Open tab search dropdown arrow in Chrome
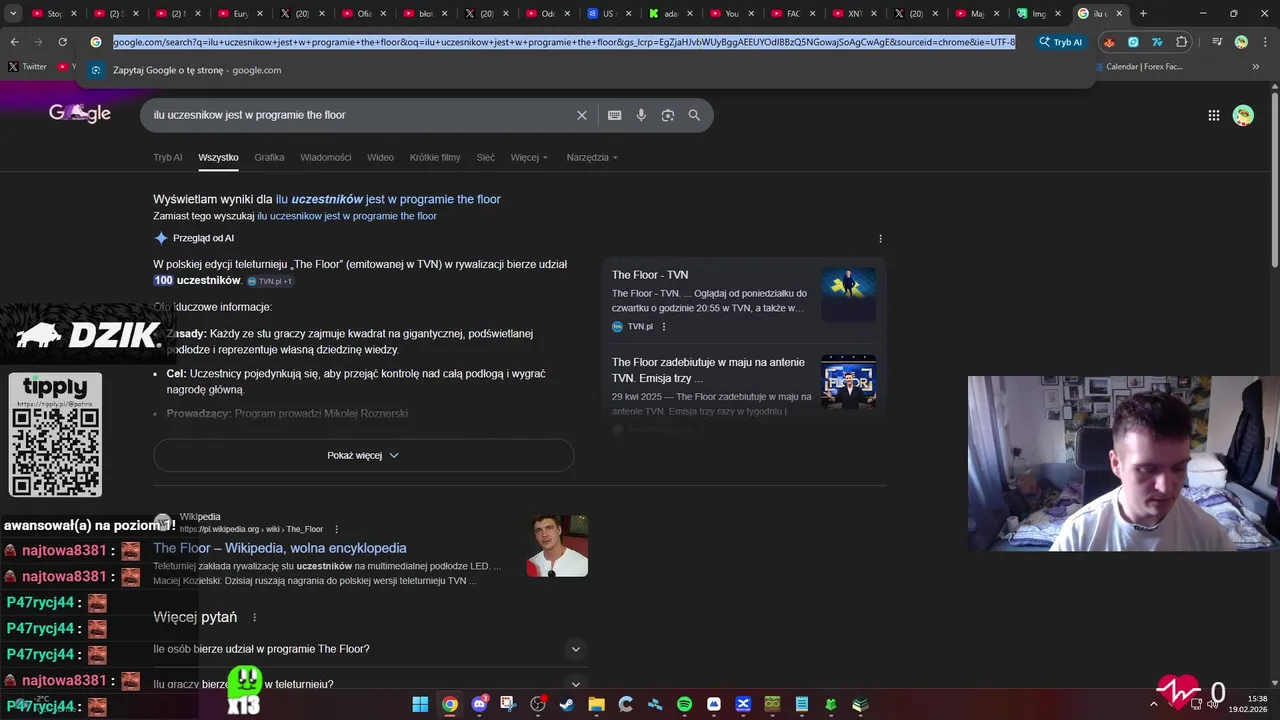The width and height of the screenshot is (1280, 720). (13, 14)
